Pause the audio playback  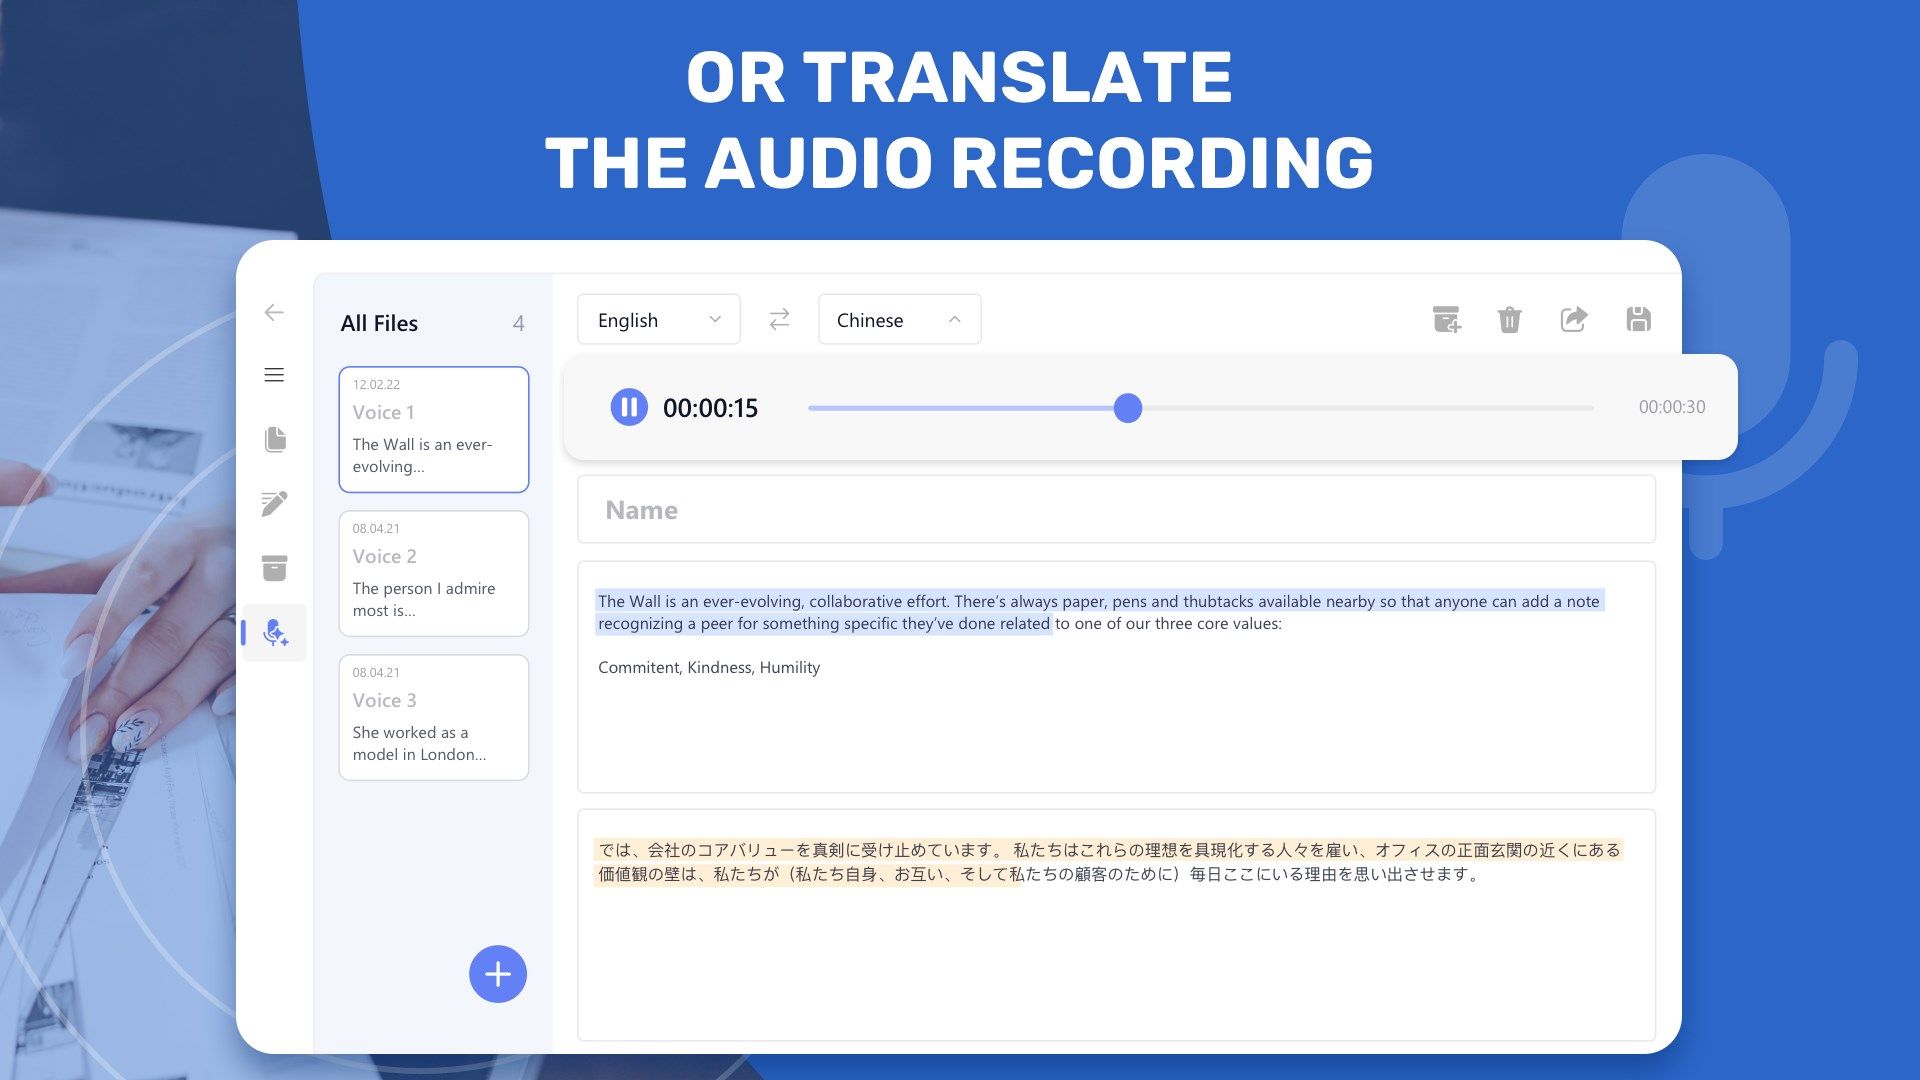[629, 407]
